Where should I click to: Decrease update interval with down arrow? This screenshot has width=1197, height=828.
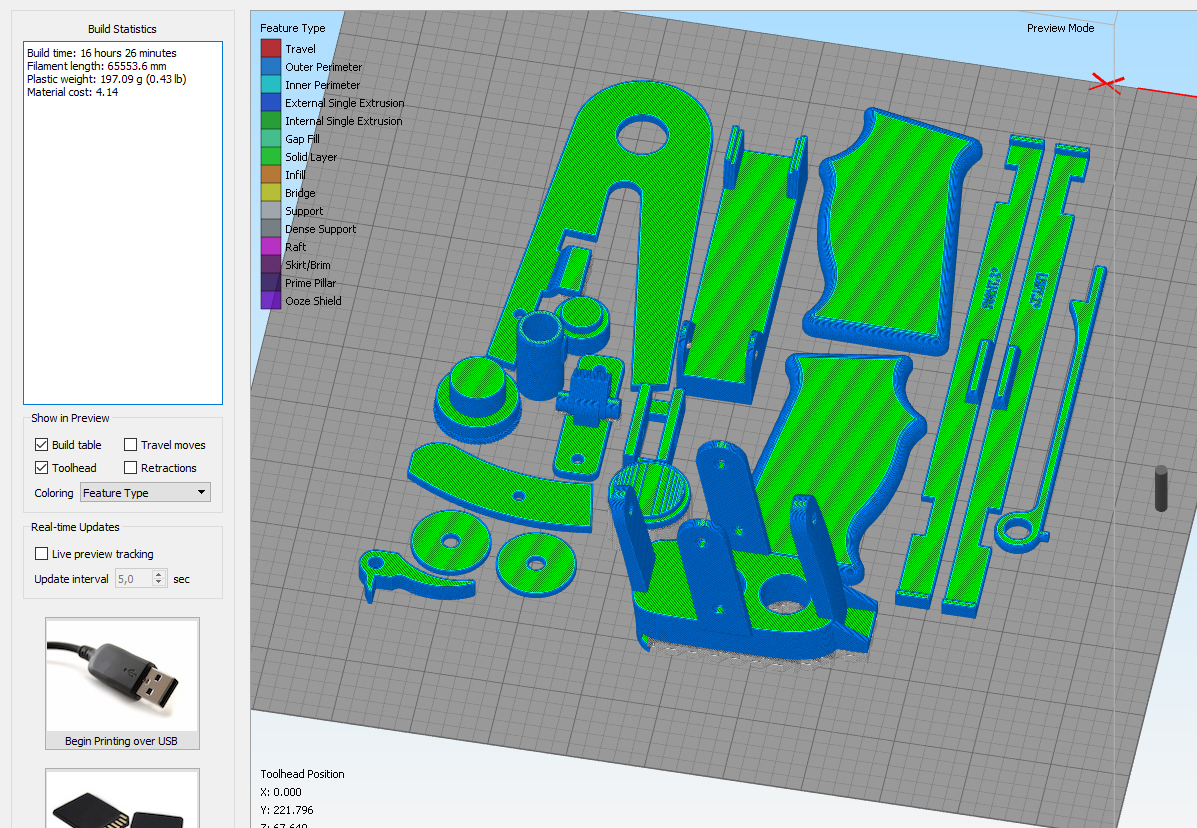[159, 583]
